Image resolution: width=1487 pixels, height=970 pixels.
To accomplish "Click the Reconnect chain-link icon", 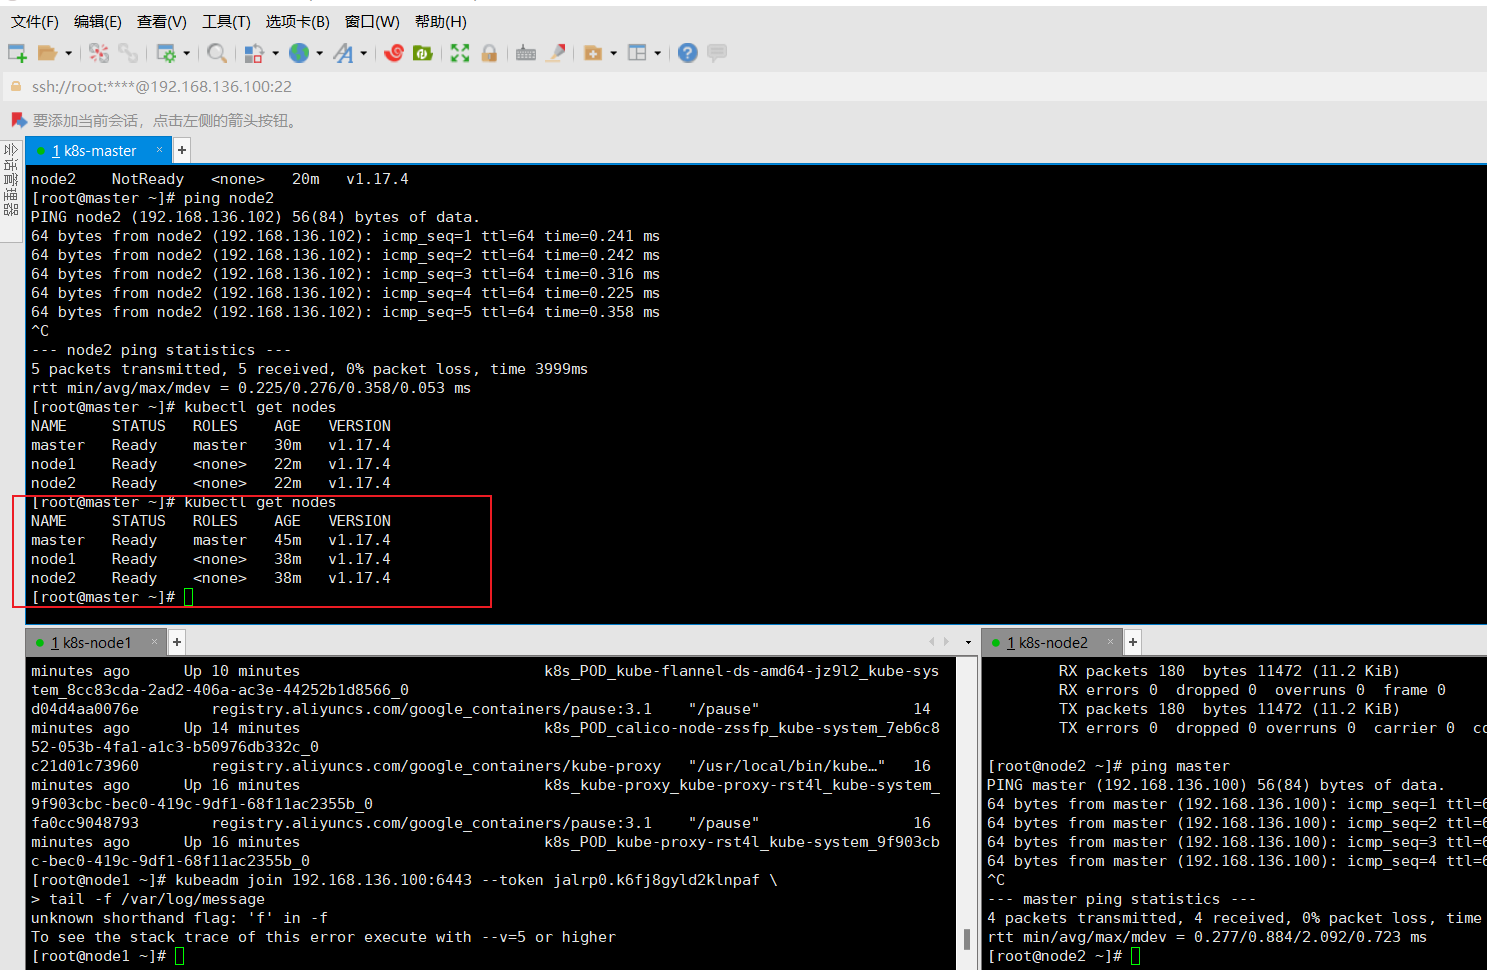I will tap(127, 53).
